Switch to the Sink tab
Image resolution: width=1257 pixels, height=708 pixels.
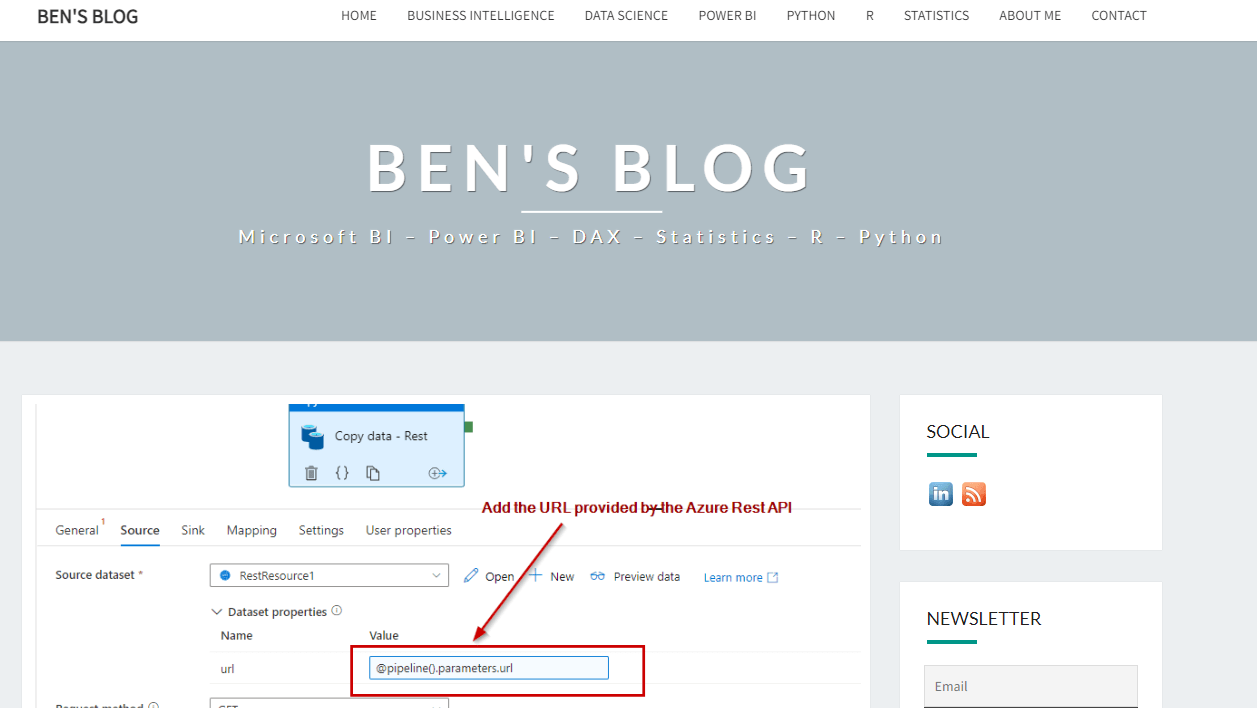point(193,530)
